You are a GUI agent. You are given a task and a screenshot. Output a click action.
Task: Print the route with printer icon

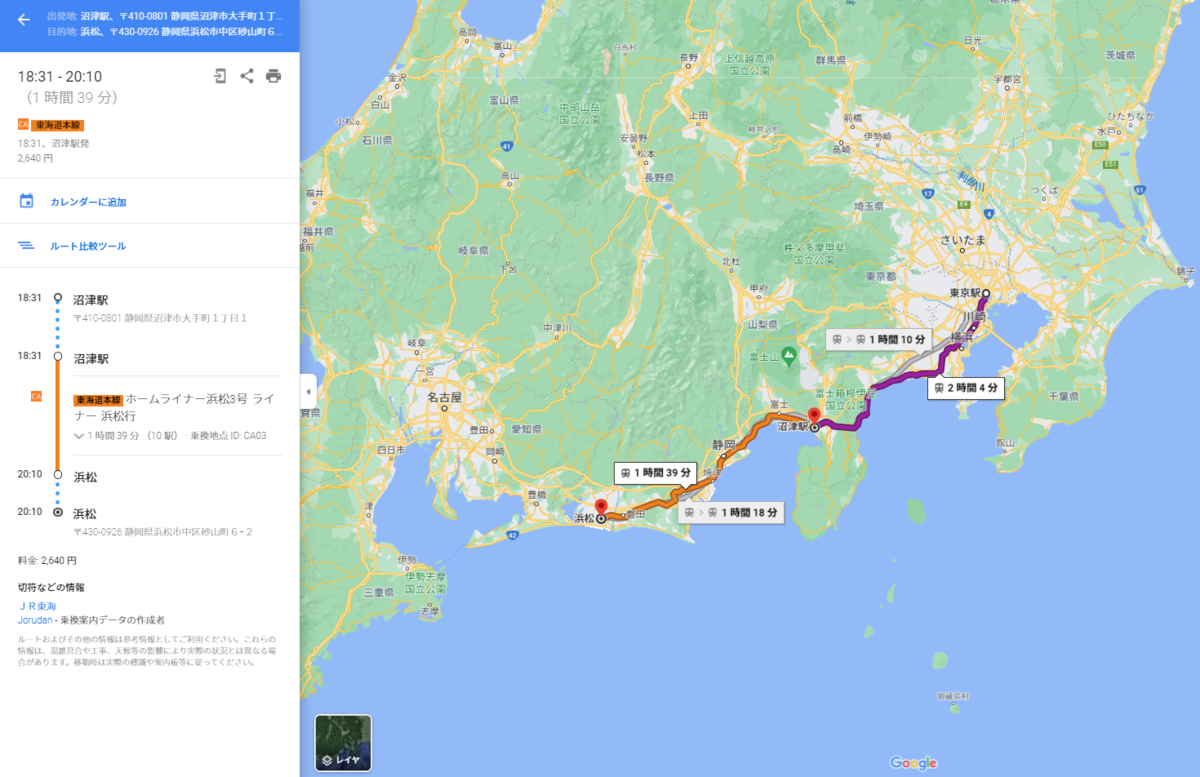[273, 76]
